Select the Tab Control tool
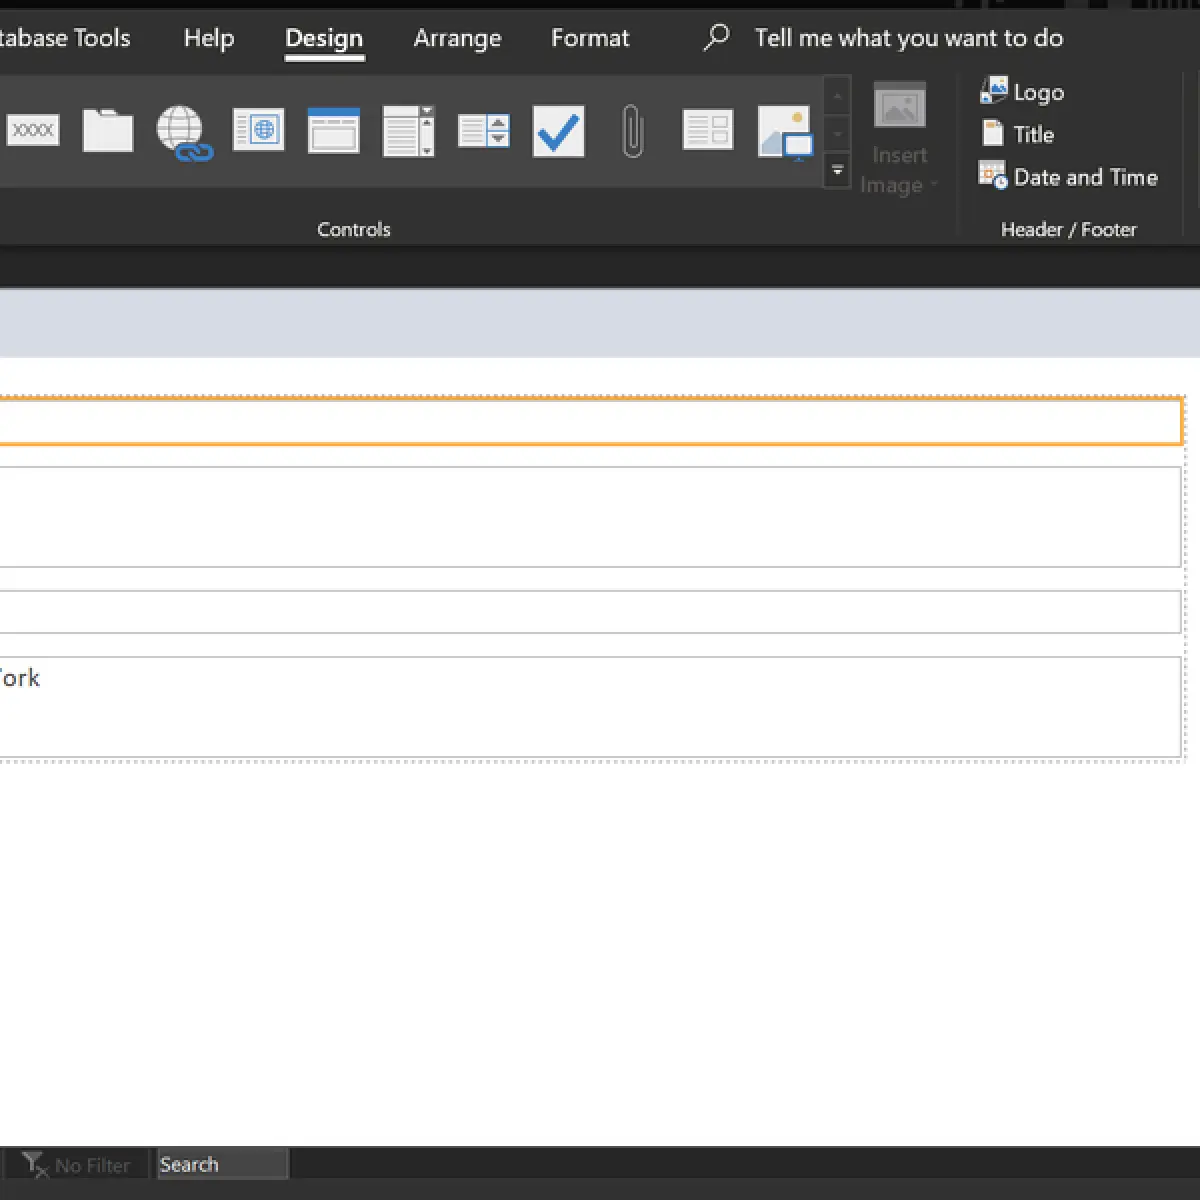 click(108, 130)
